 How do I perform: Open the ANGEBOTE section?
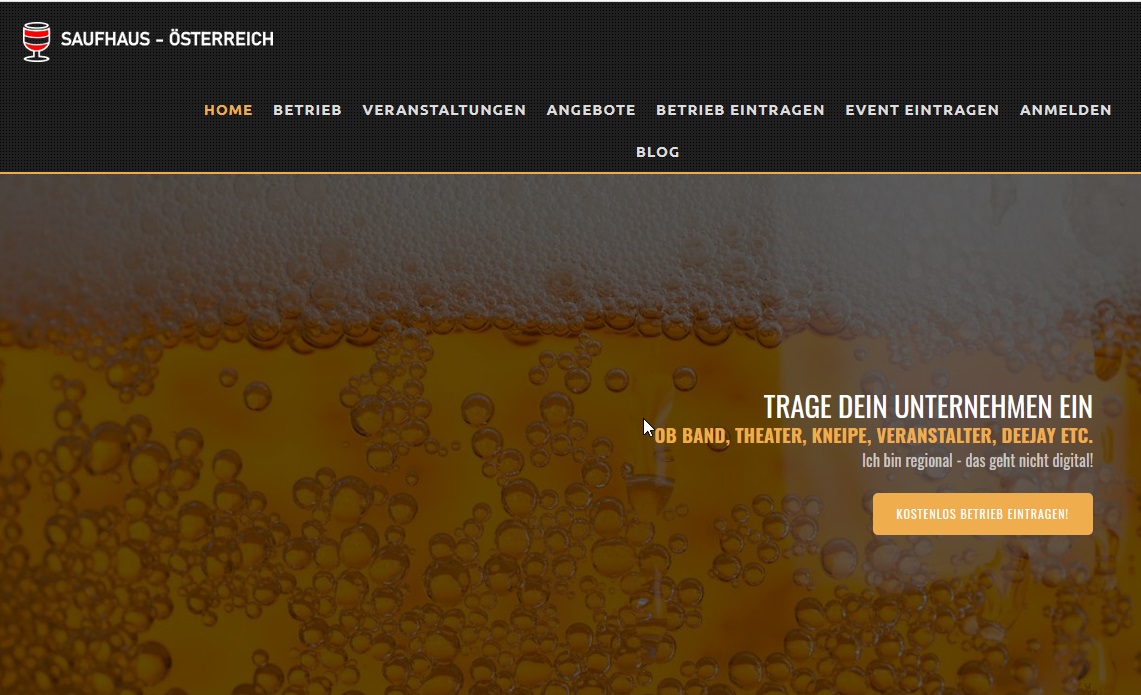tap(591, 110)
